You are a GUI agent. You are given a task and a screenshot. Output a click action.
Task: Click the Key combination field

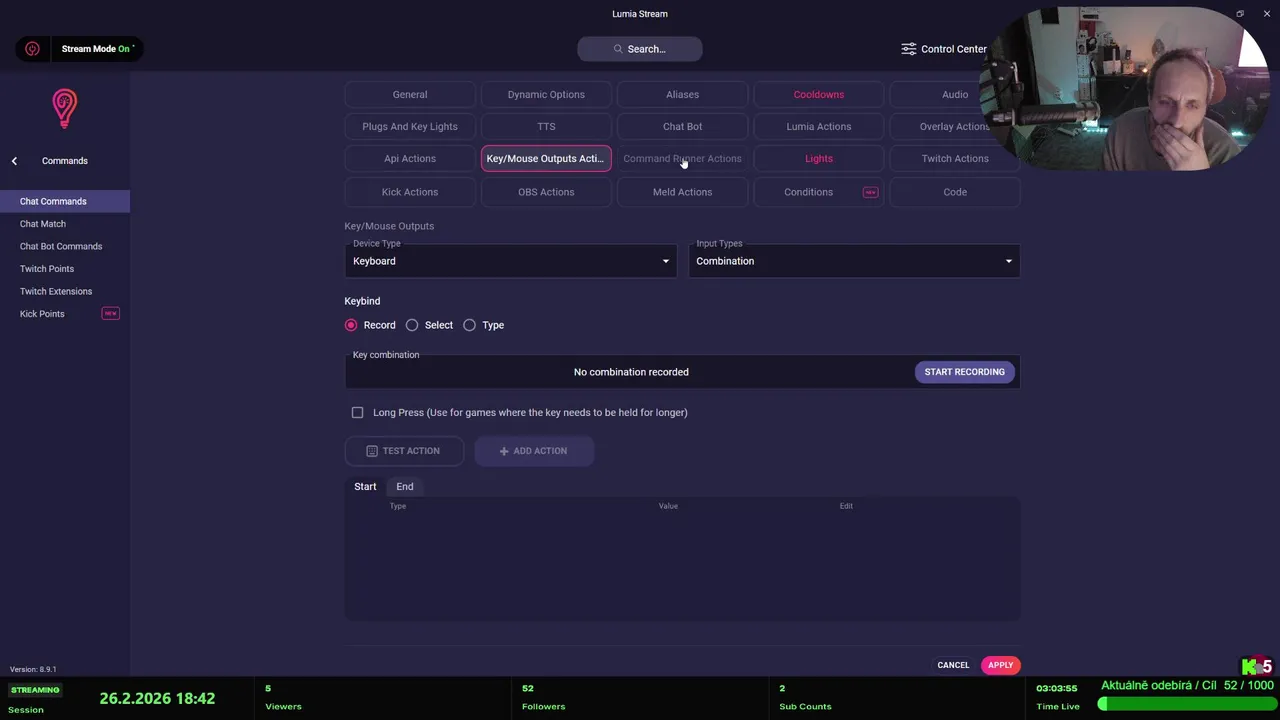click(x=682, y=372)
